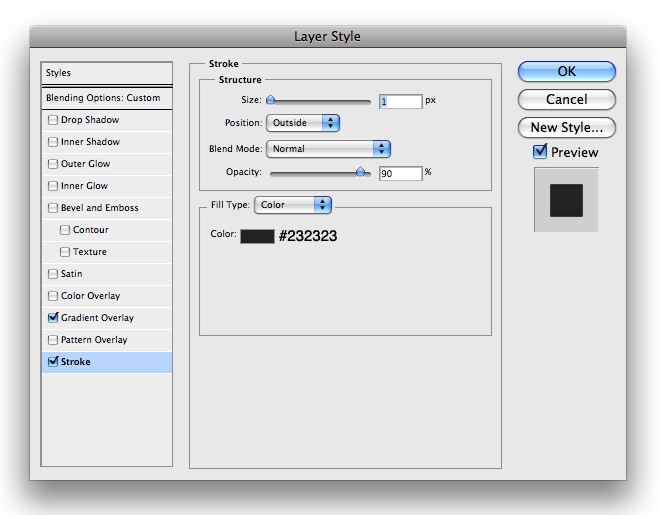Click the style preview thumbnail
The image size is (660, 515).
pos(566,200)
